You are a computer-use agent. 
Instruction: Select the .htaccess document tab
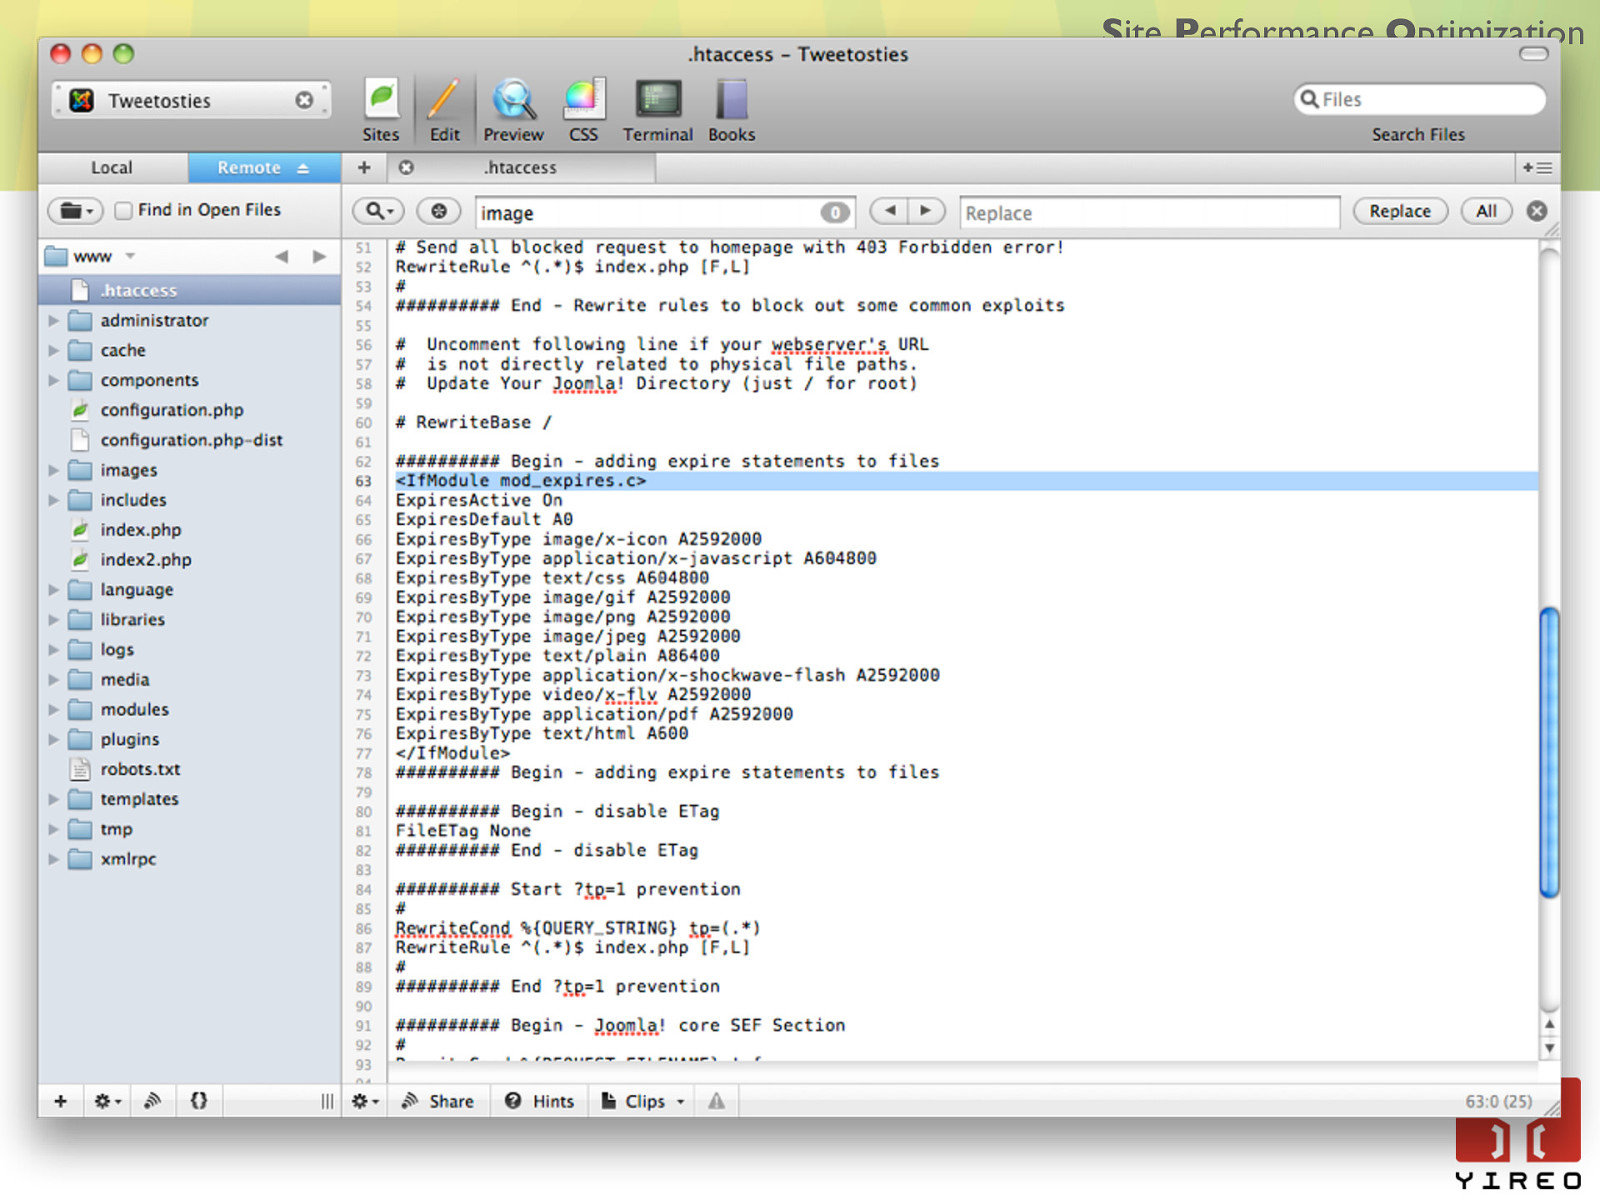[520, 167]
